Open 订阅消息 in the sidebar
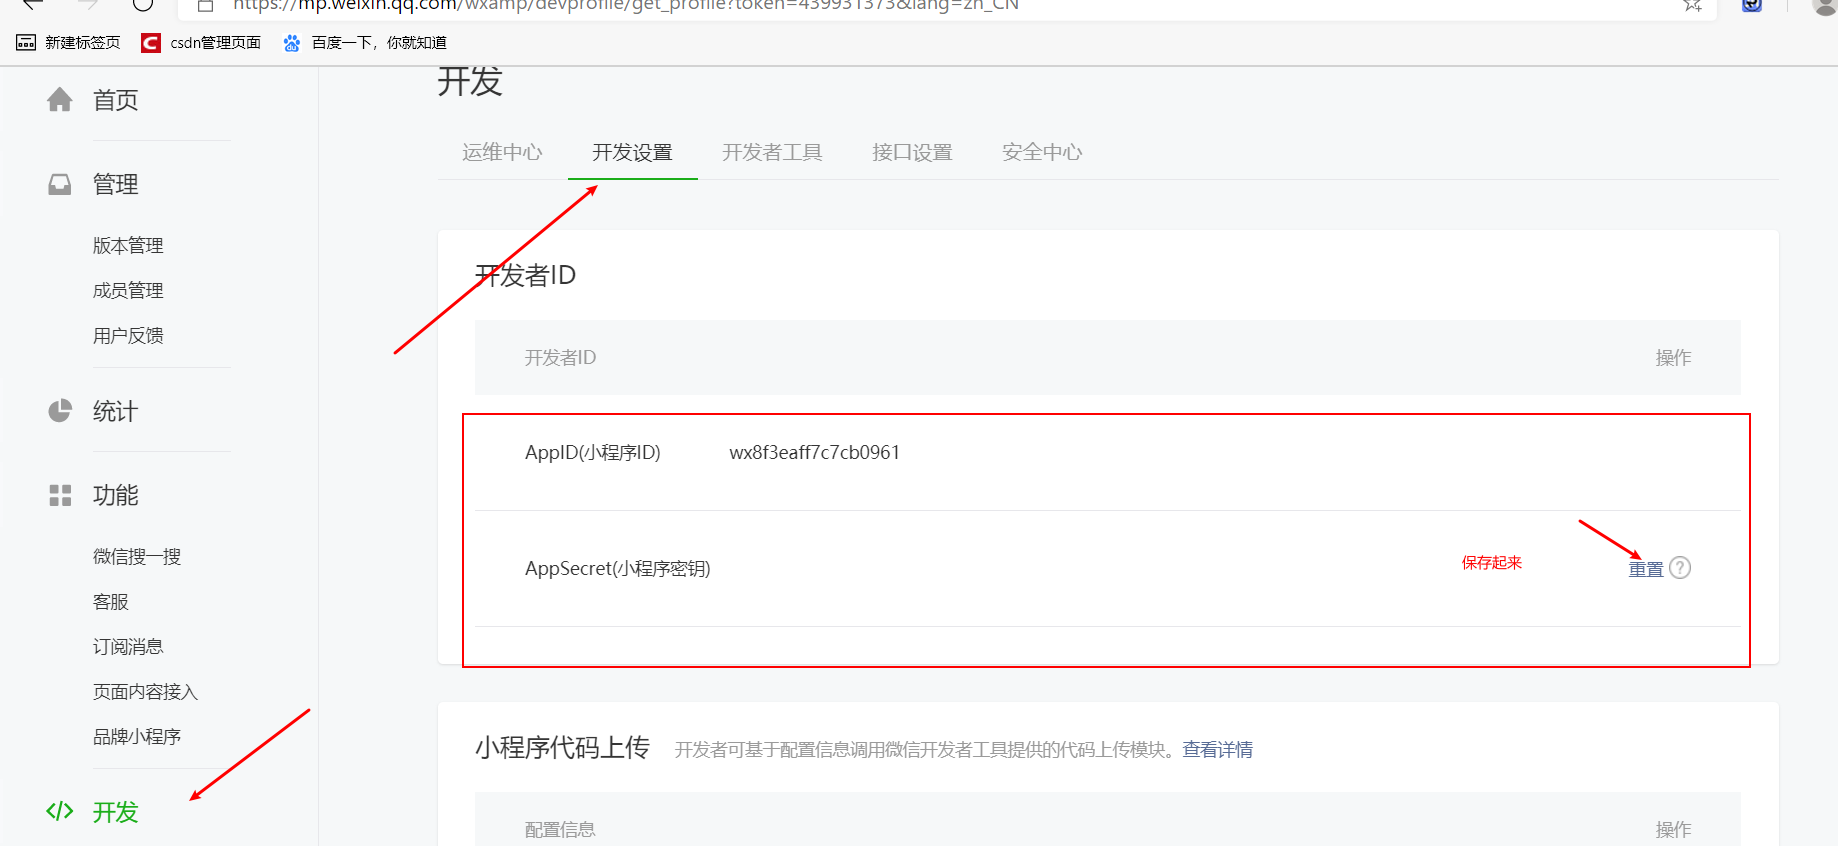 tap(128, 647)
